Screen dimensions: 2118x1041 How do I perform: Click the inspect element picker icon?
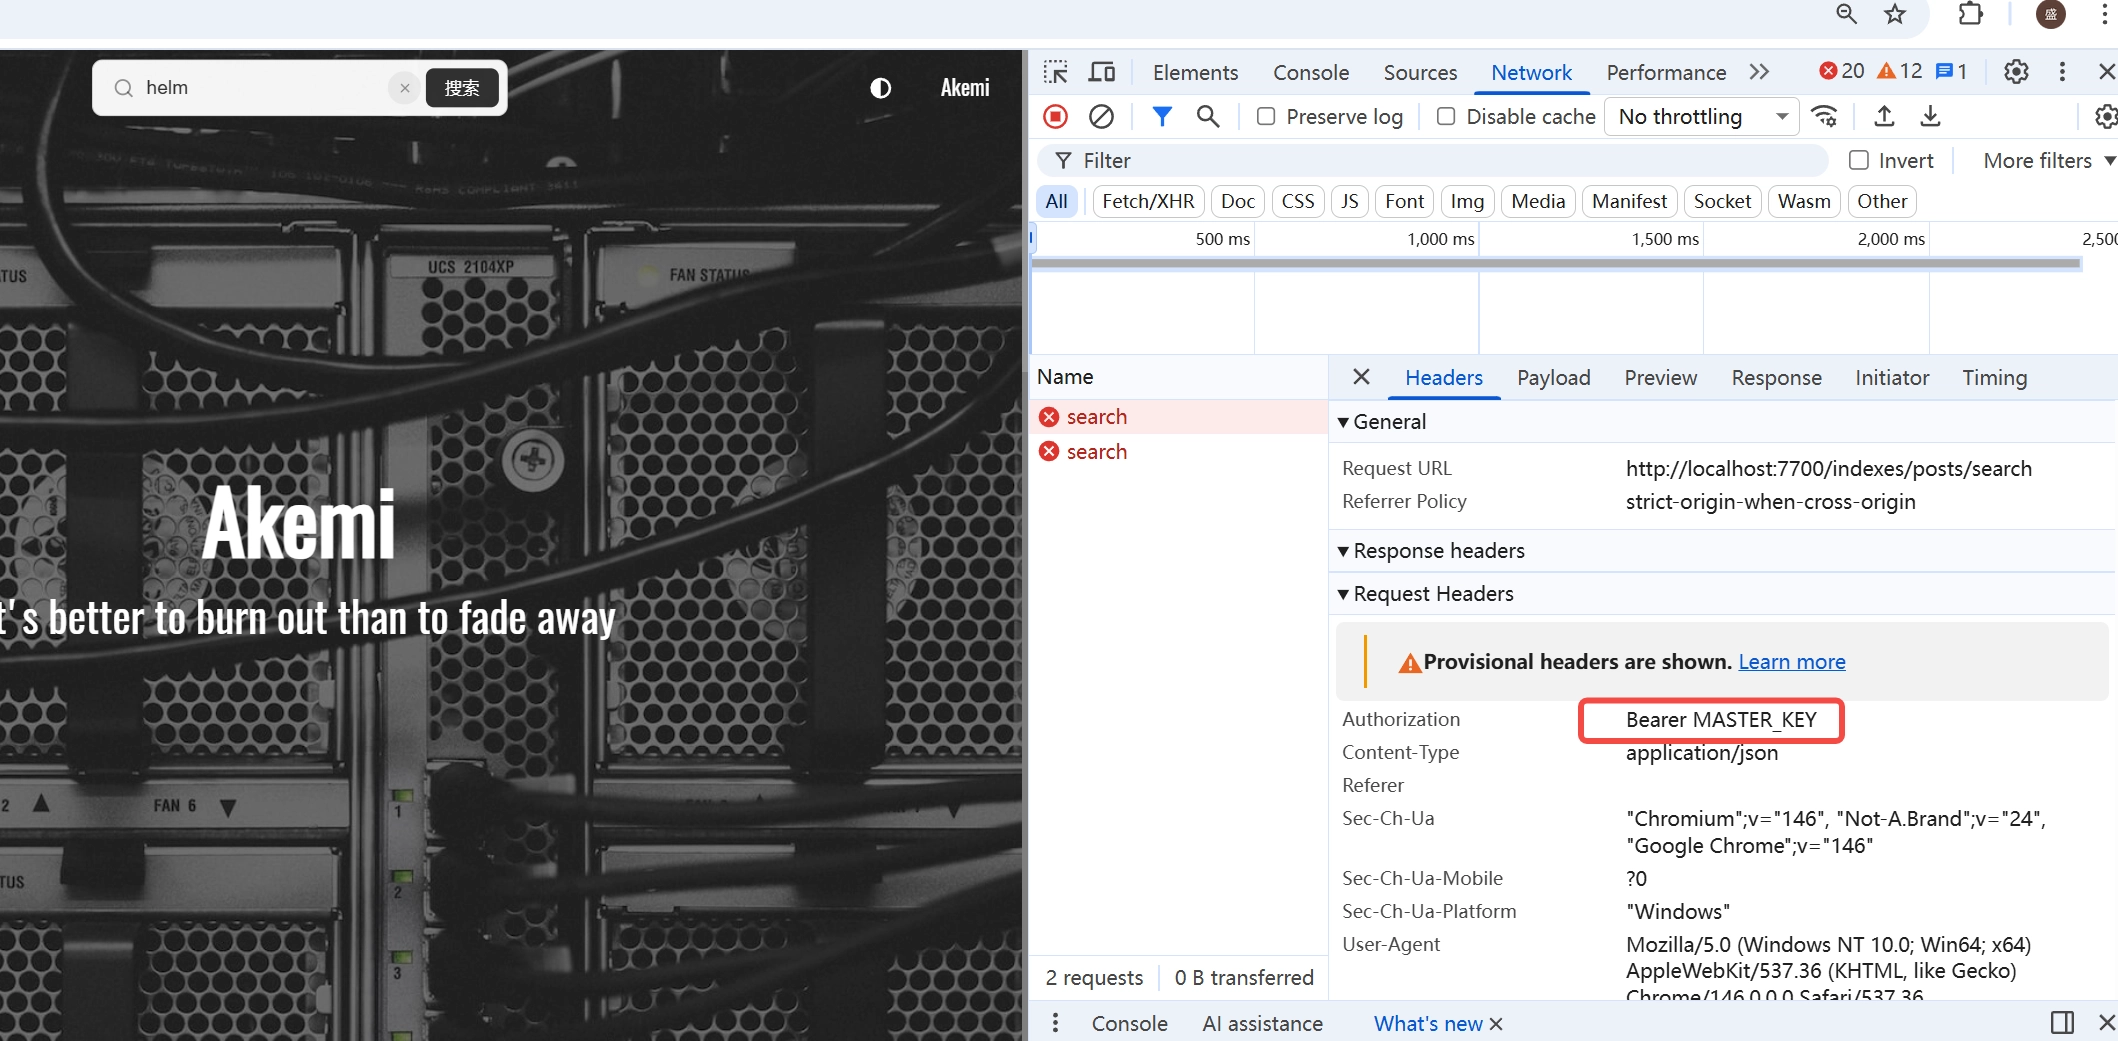click(x=1056, y=72)
